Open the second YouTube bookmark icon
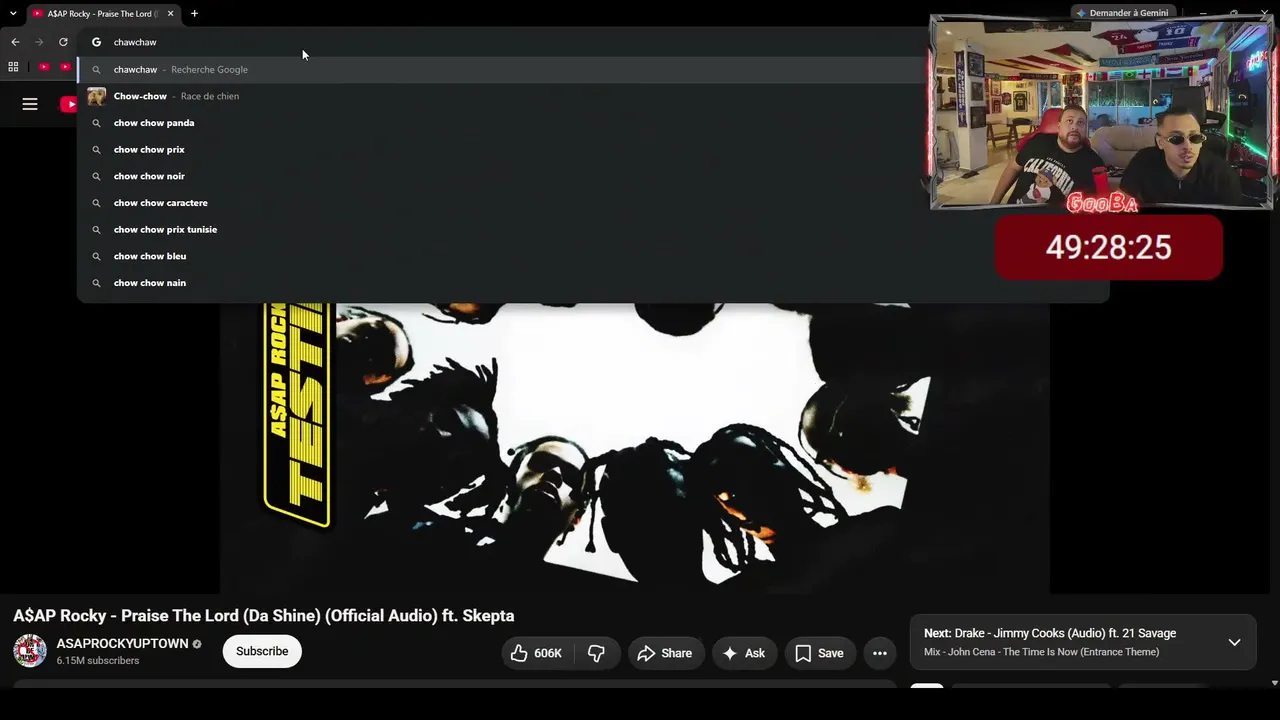Screen dimensions: 1280x720 pyautogui.click(x=65, y=67)
